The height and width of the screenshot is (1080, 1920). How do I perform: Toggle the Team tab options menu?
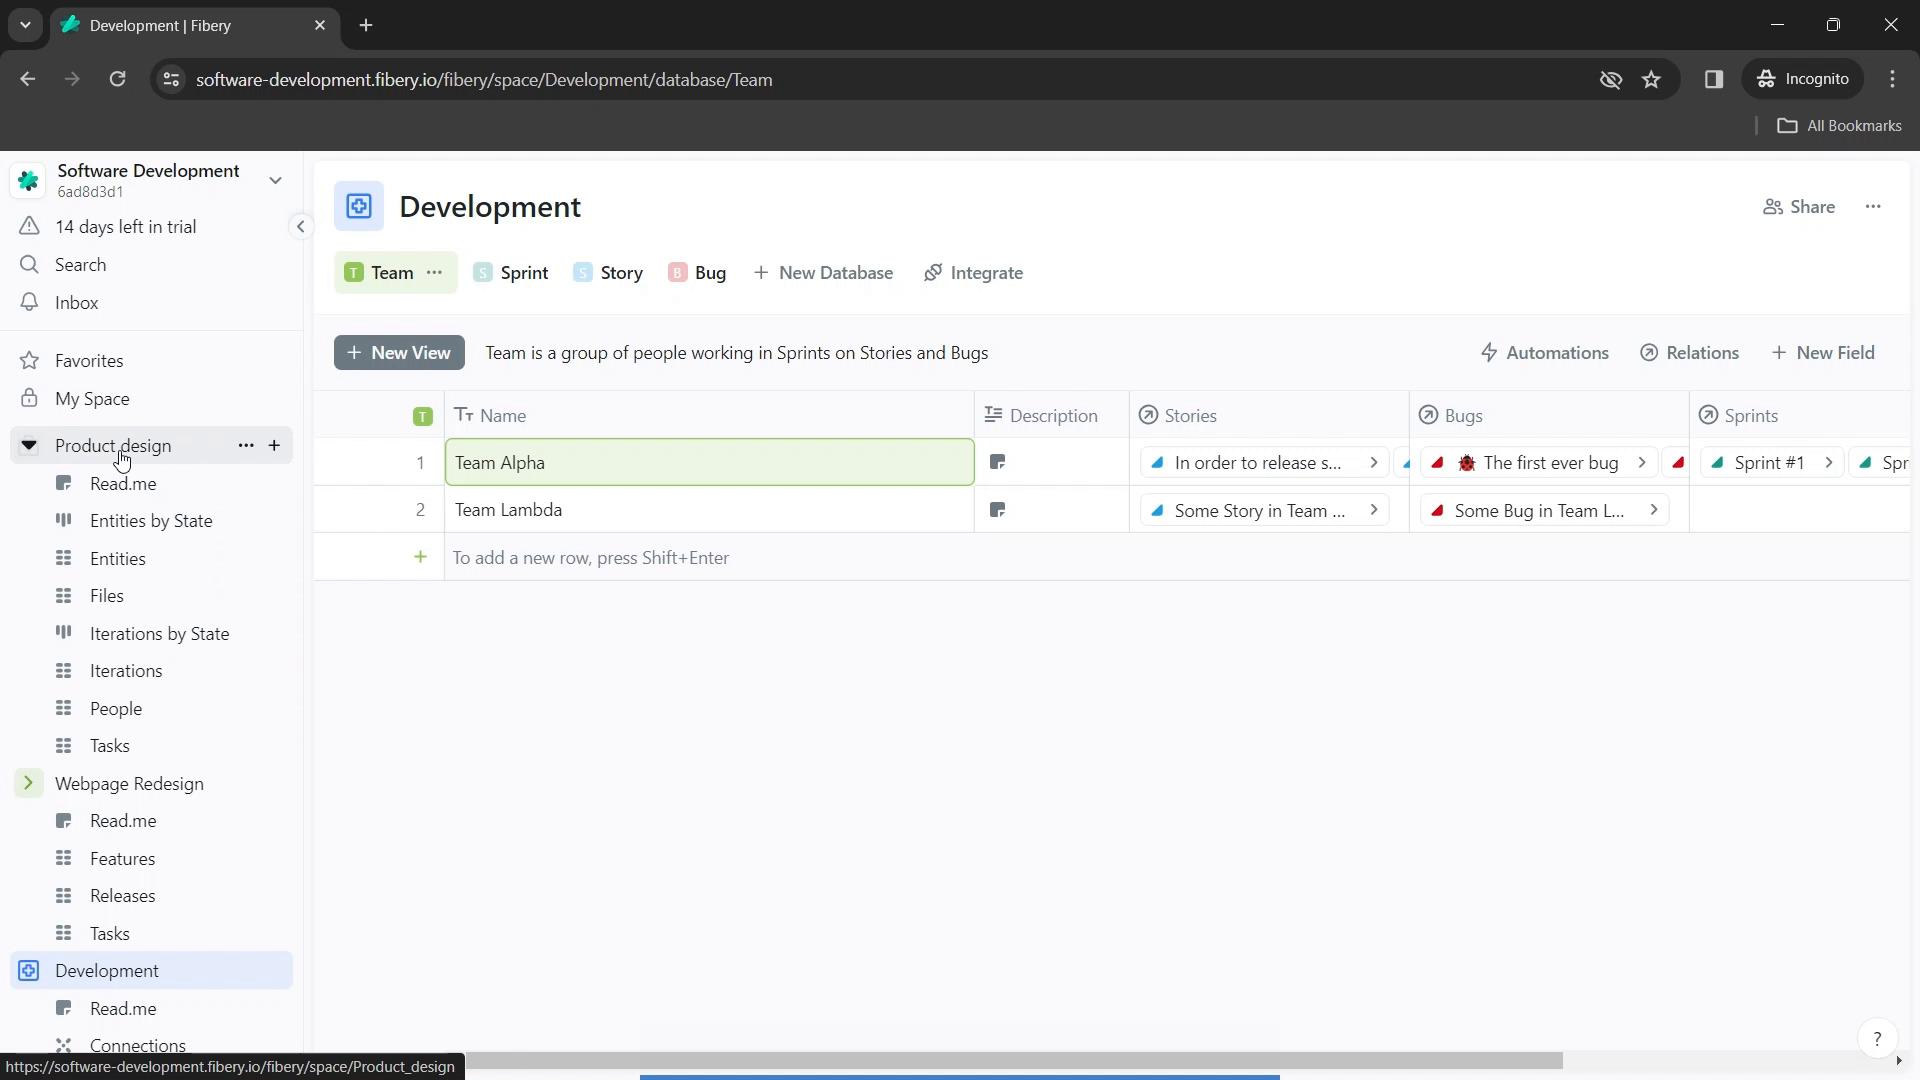click(x=436, y=273)
